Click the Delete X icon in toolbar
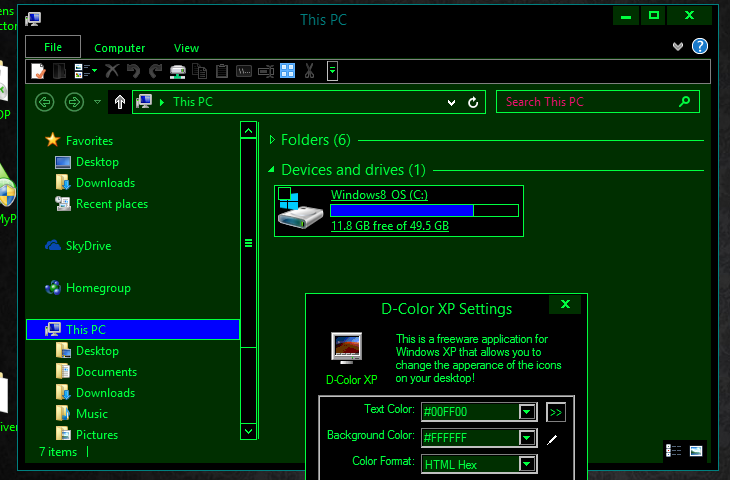The height and width of the screenshot is (480, 730). click(112, 71)
